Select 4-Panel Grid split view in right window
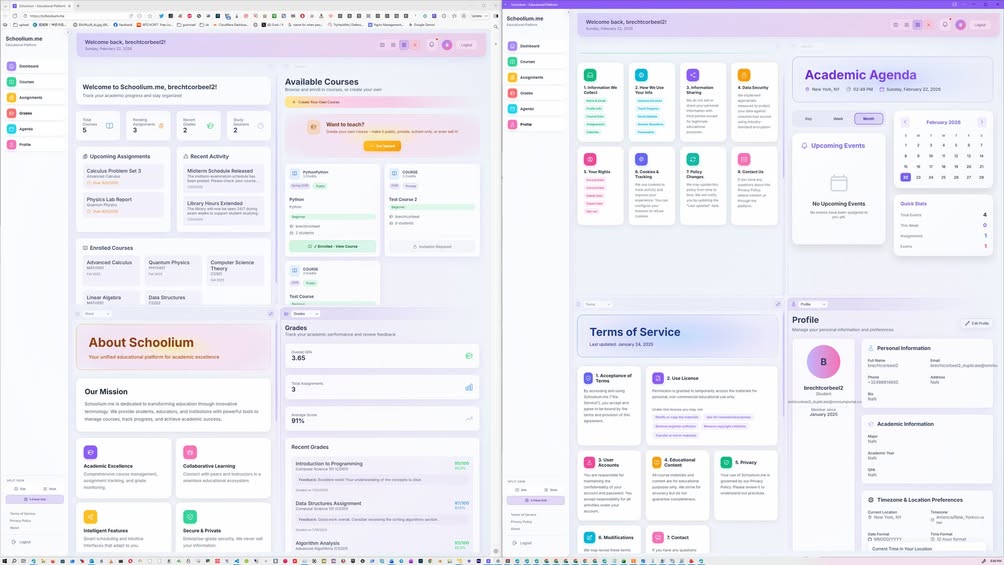The width and height of the screenshot is (1004, 565). point(536,499)
